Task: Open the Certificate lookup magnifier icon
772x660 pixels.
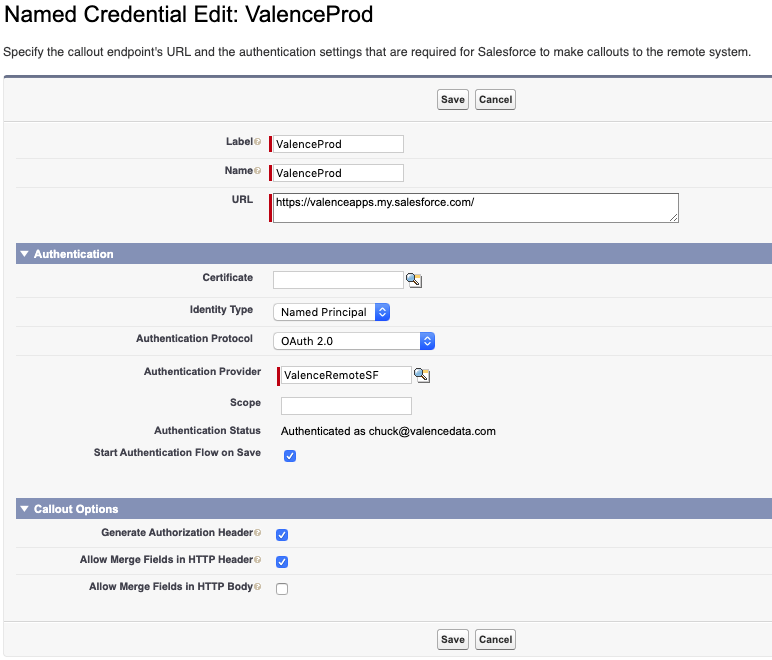Action: [x=414, y=280]
